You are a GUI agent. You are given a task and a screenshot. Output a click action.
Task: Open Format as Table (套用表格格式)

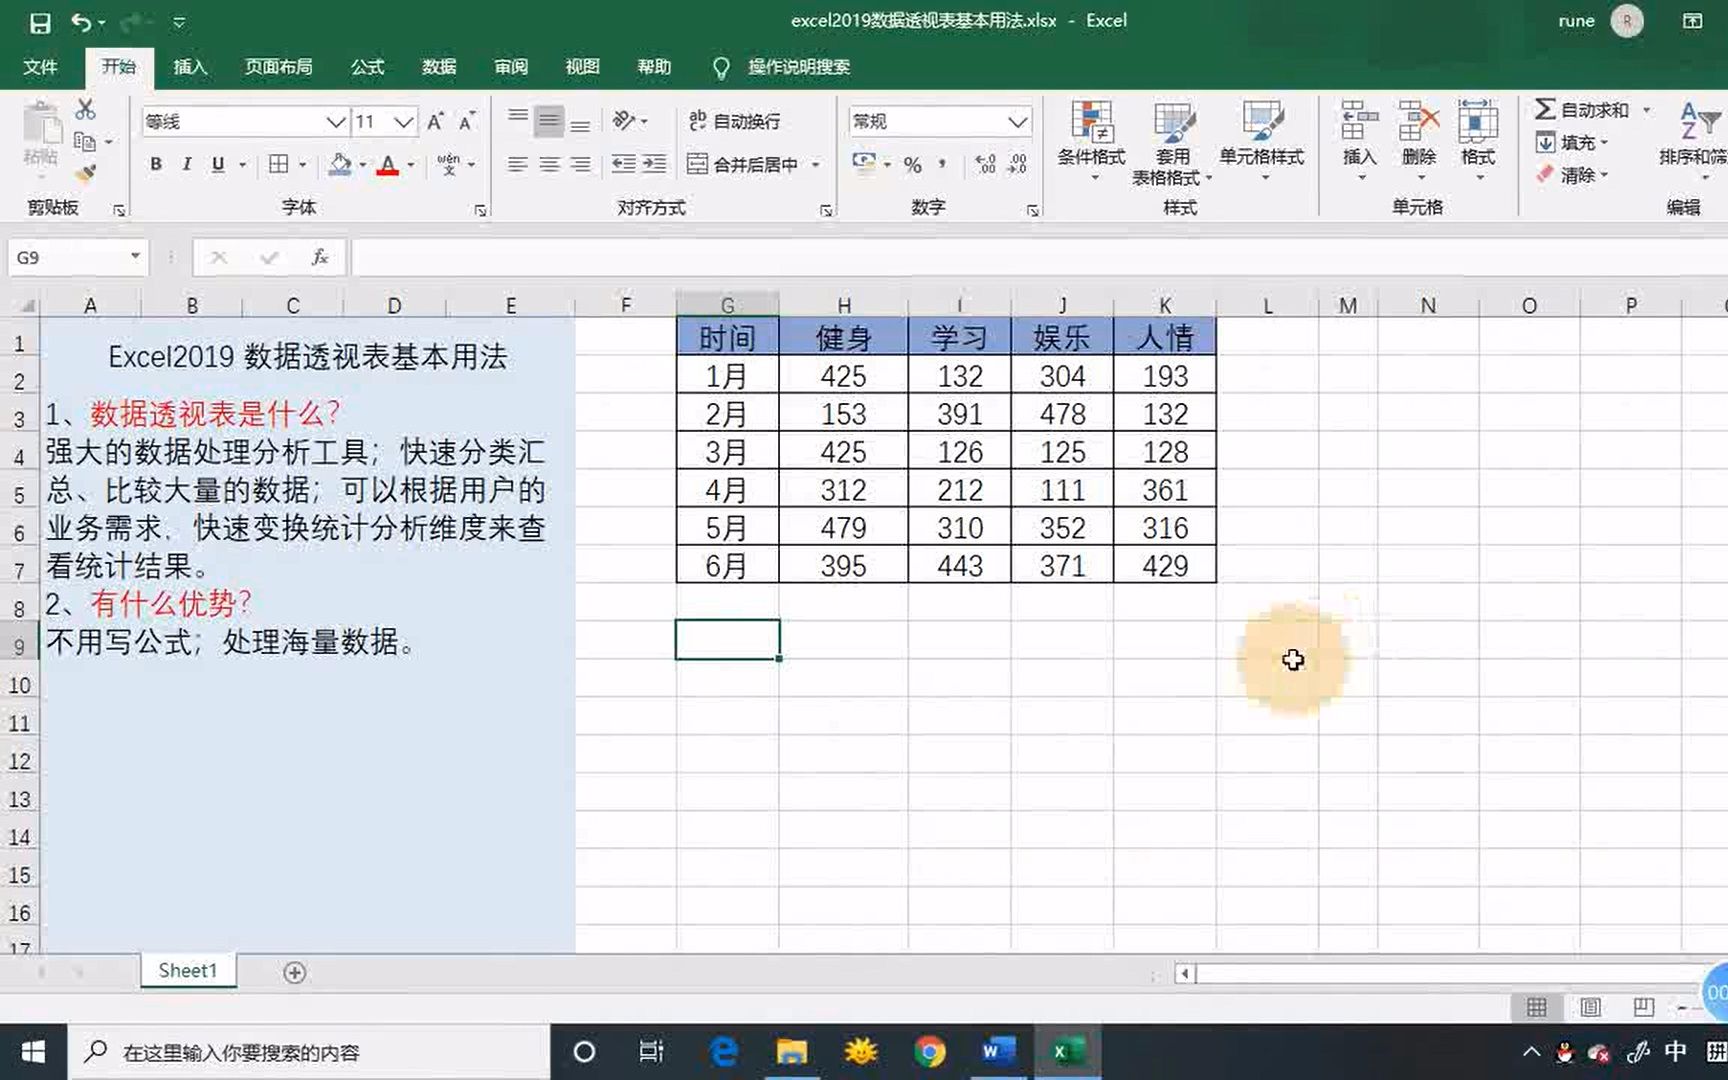coord(1172,143)
